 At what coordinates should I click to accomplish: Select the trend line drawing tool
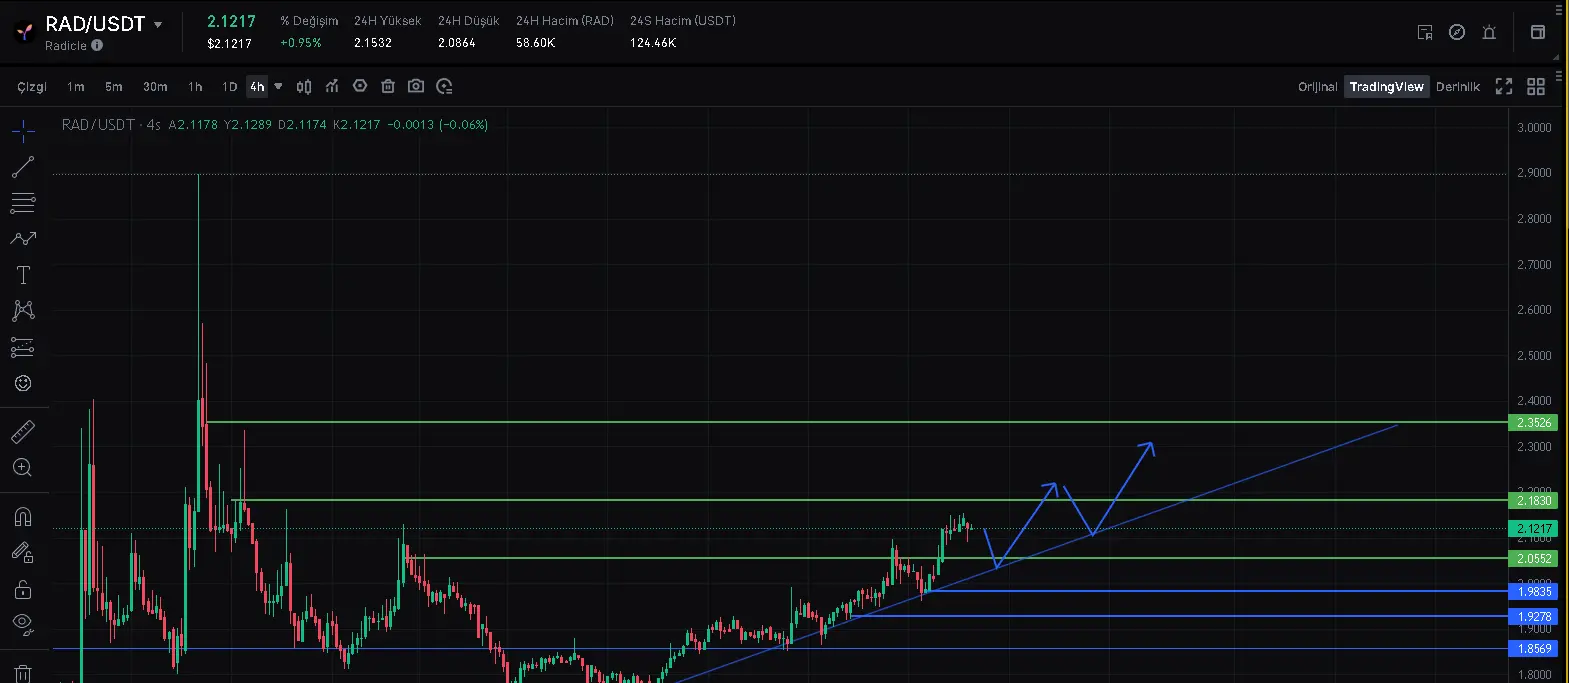point(23,167)
